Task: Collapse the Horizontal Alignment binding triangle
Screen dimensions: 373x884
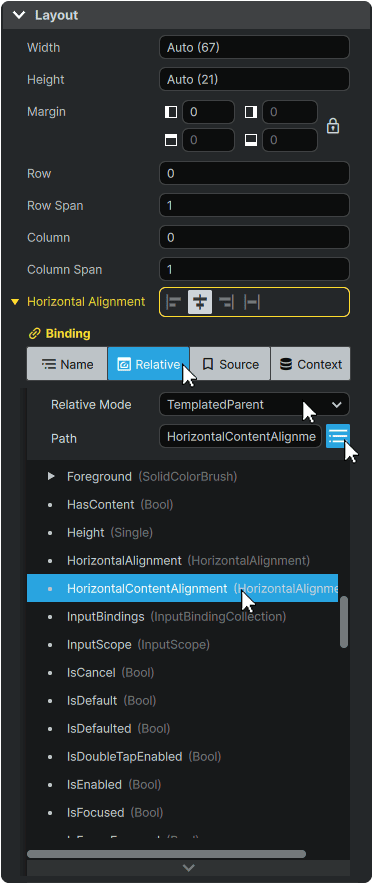Action: (16, 302)
